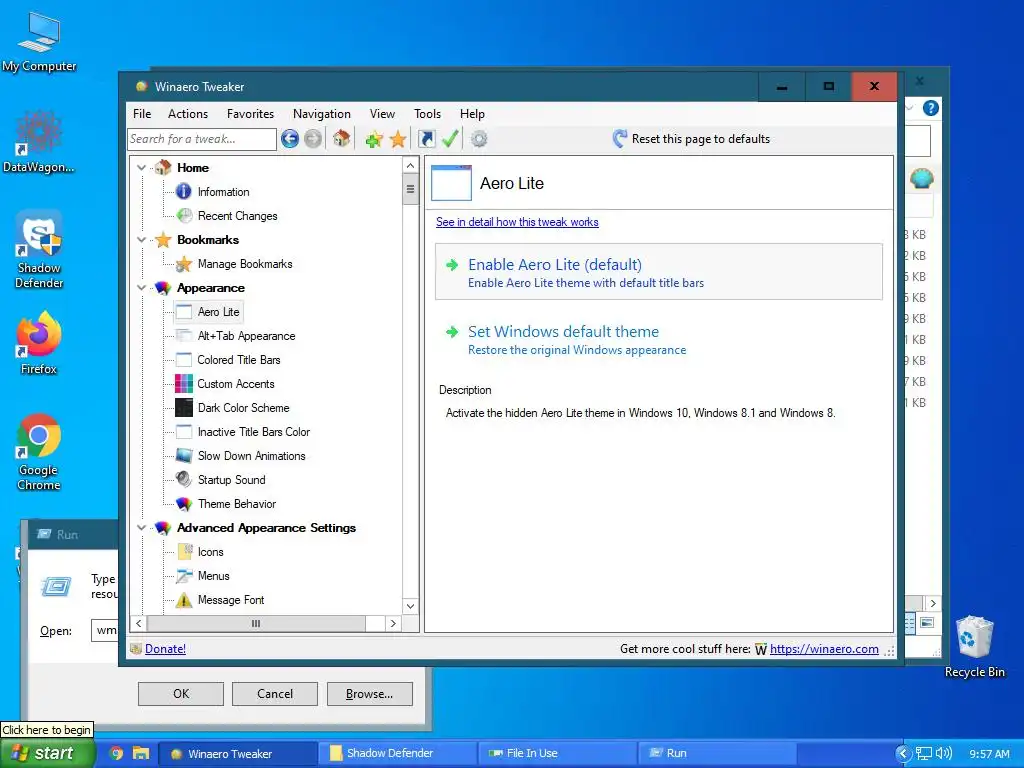The width and height of the screenshot is (1024, 768).
Task: Launch Google Chrome from the desktop
Action: [x=39, y=452]
